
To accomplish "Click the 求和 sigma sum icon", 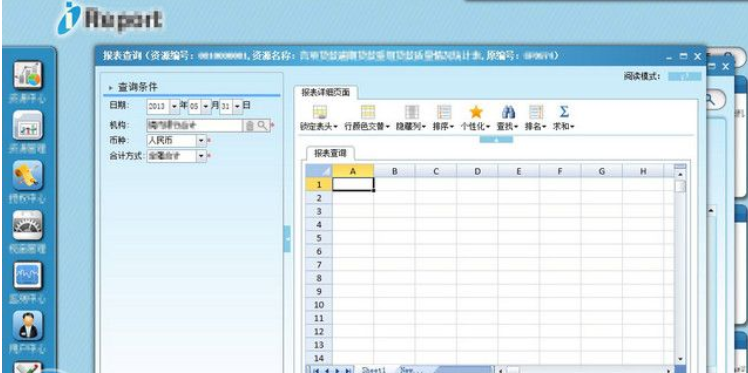I will click(x=564, y=112).
